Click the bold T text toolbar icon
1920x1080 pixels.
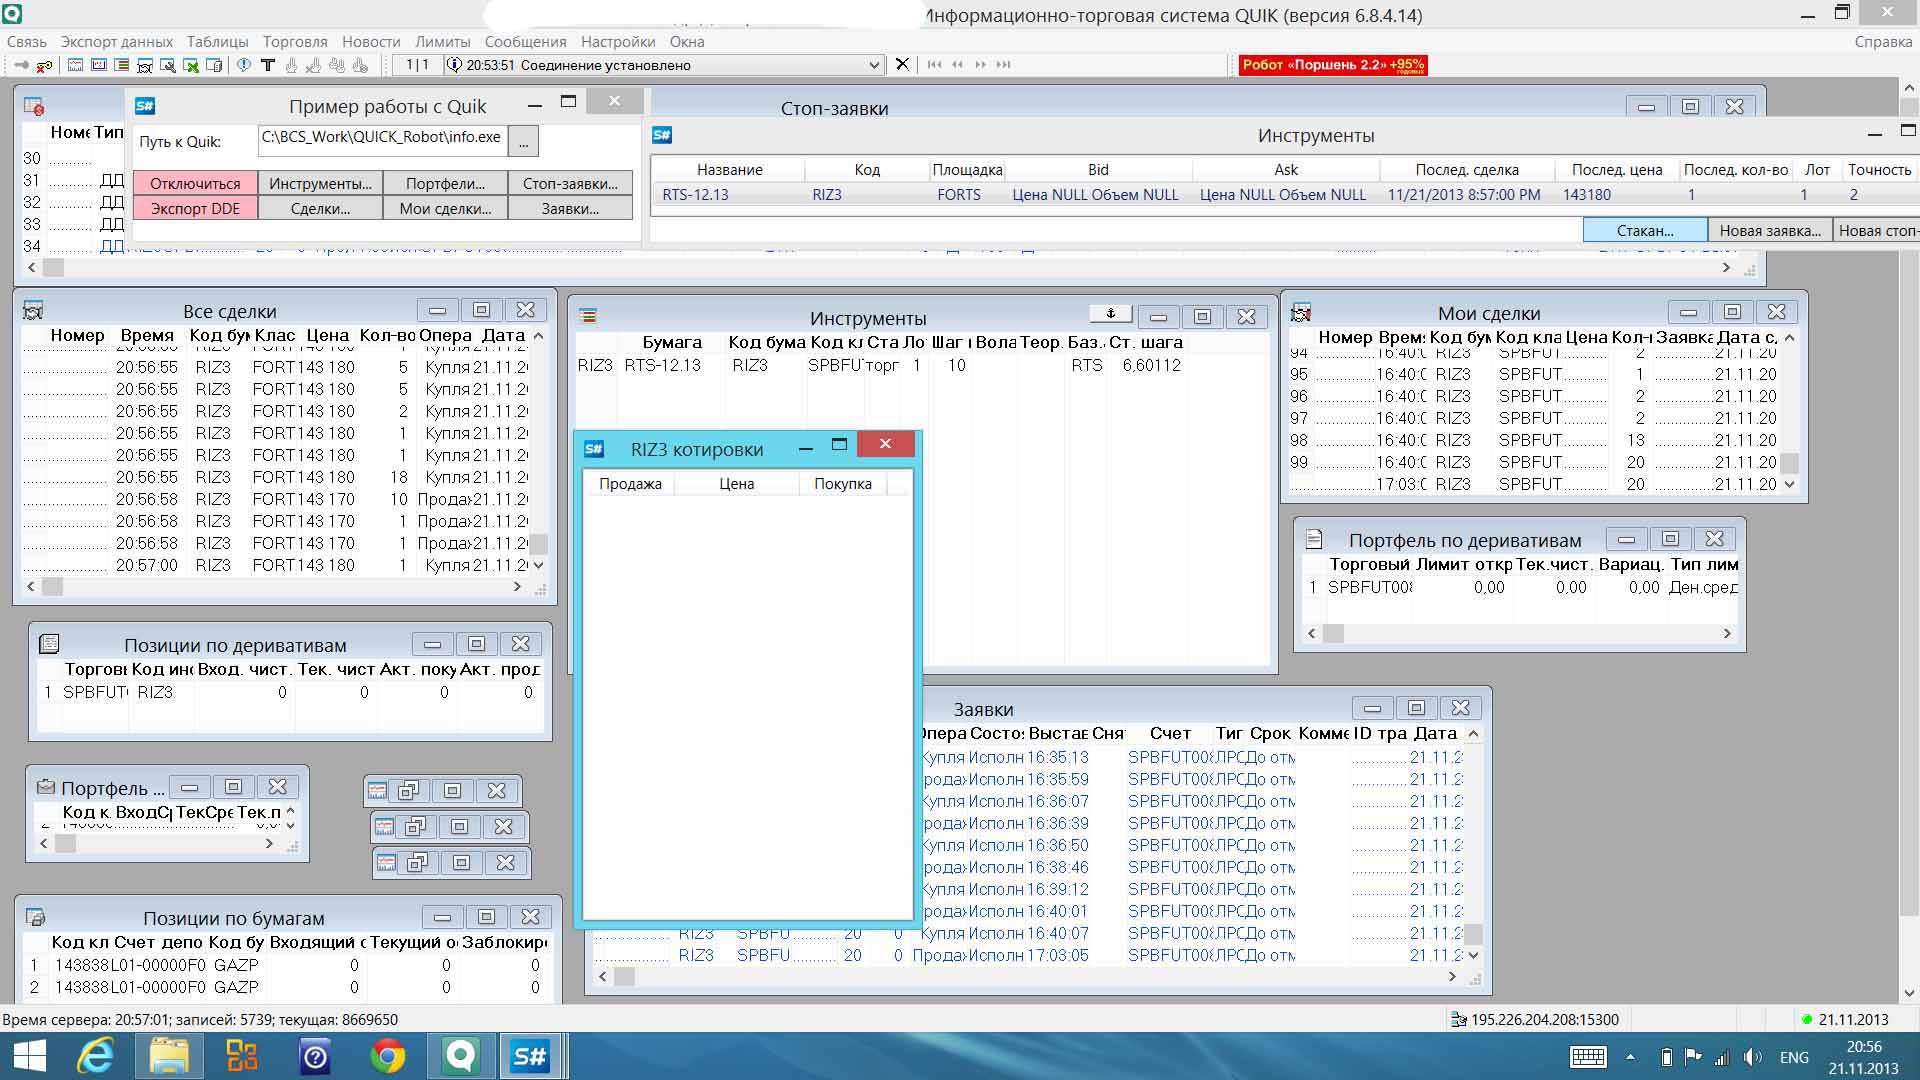point(268,65)
